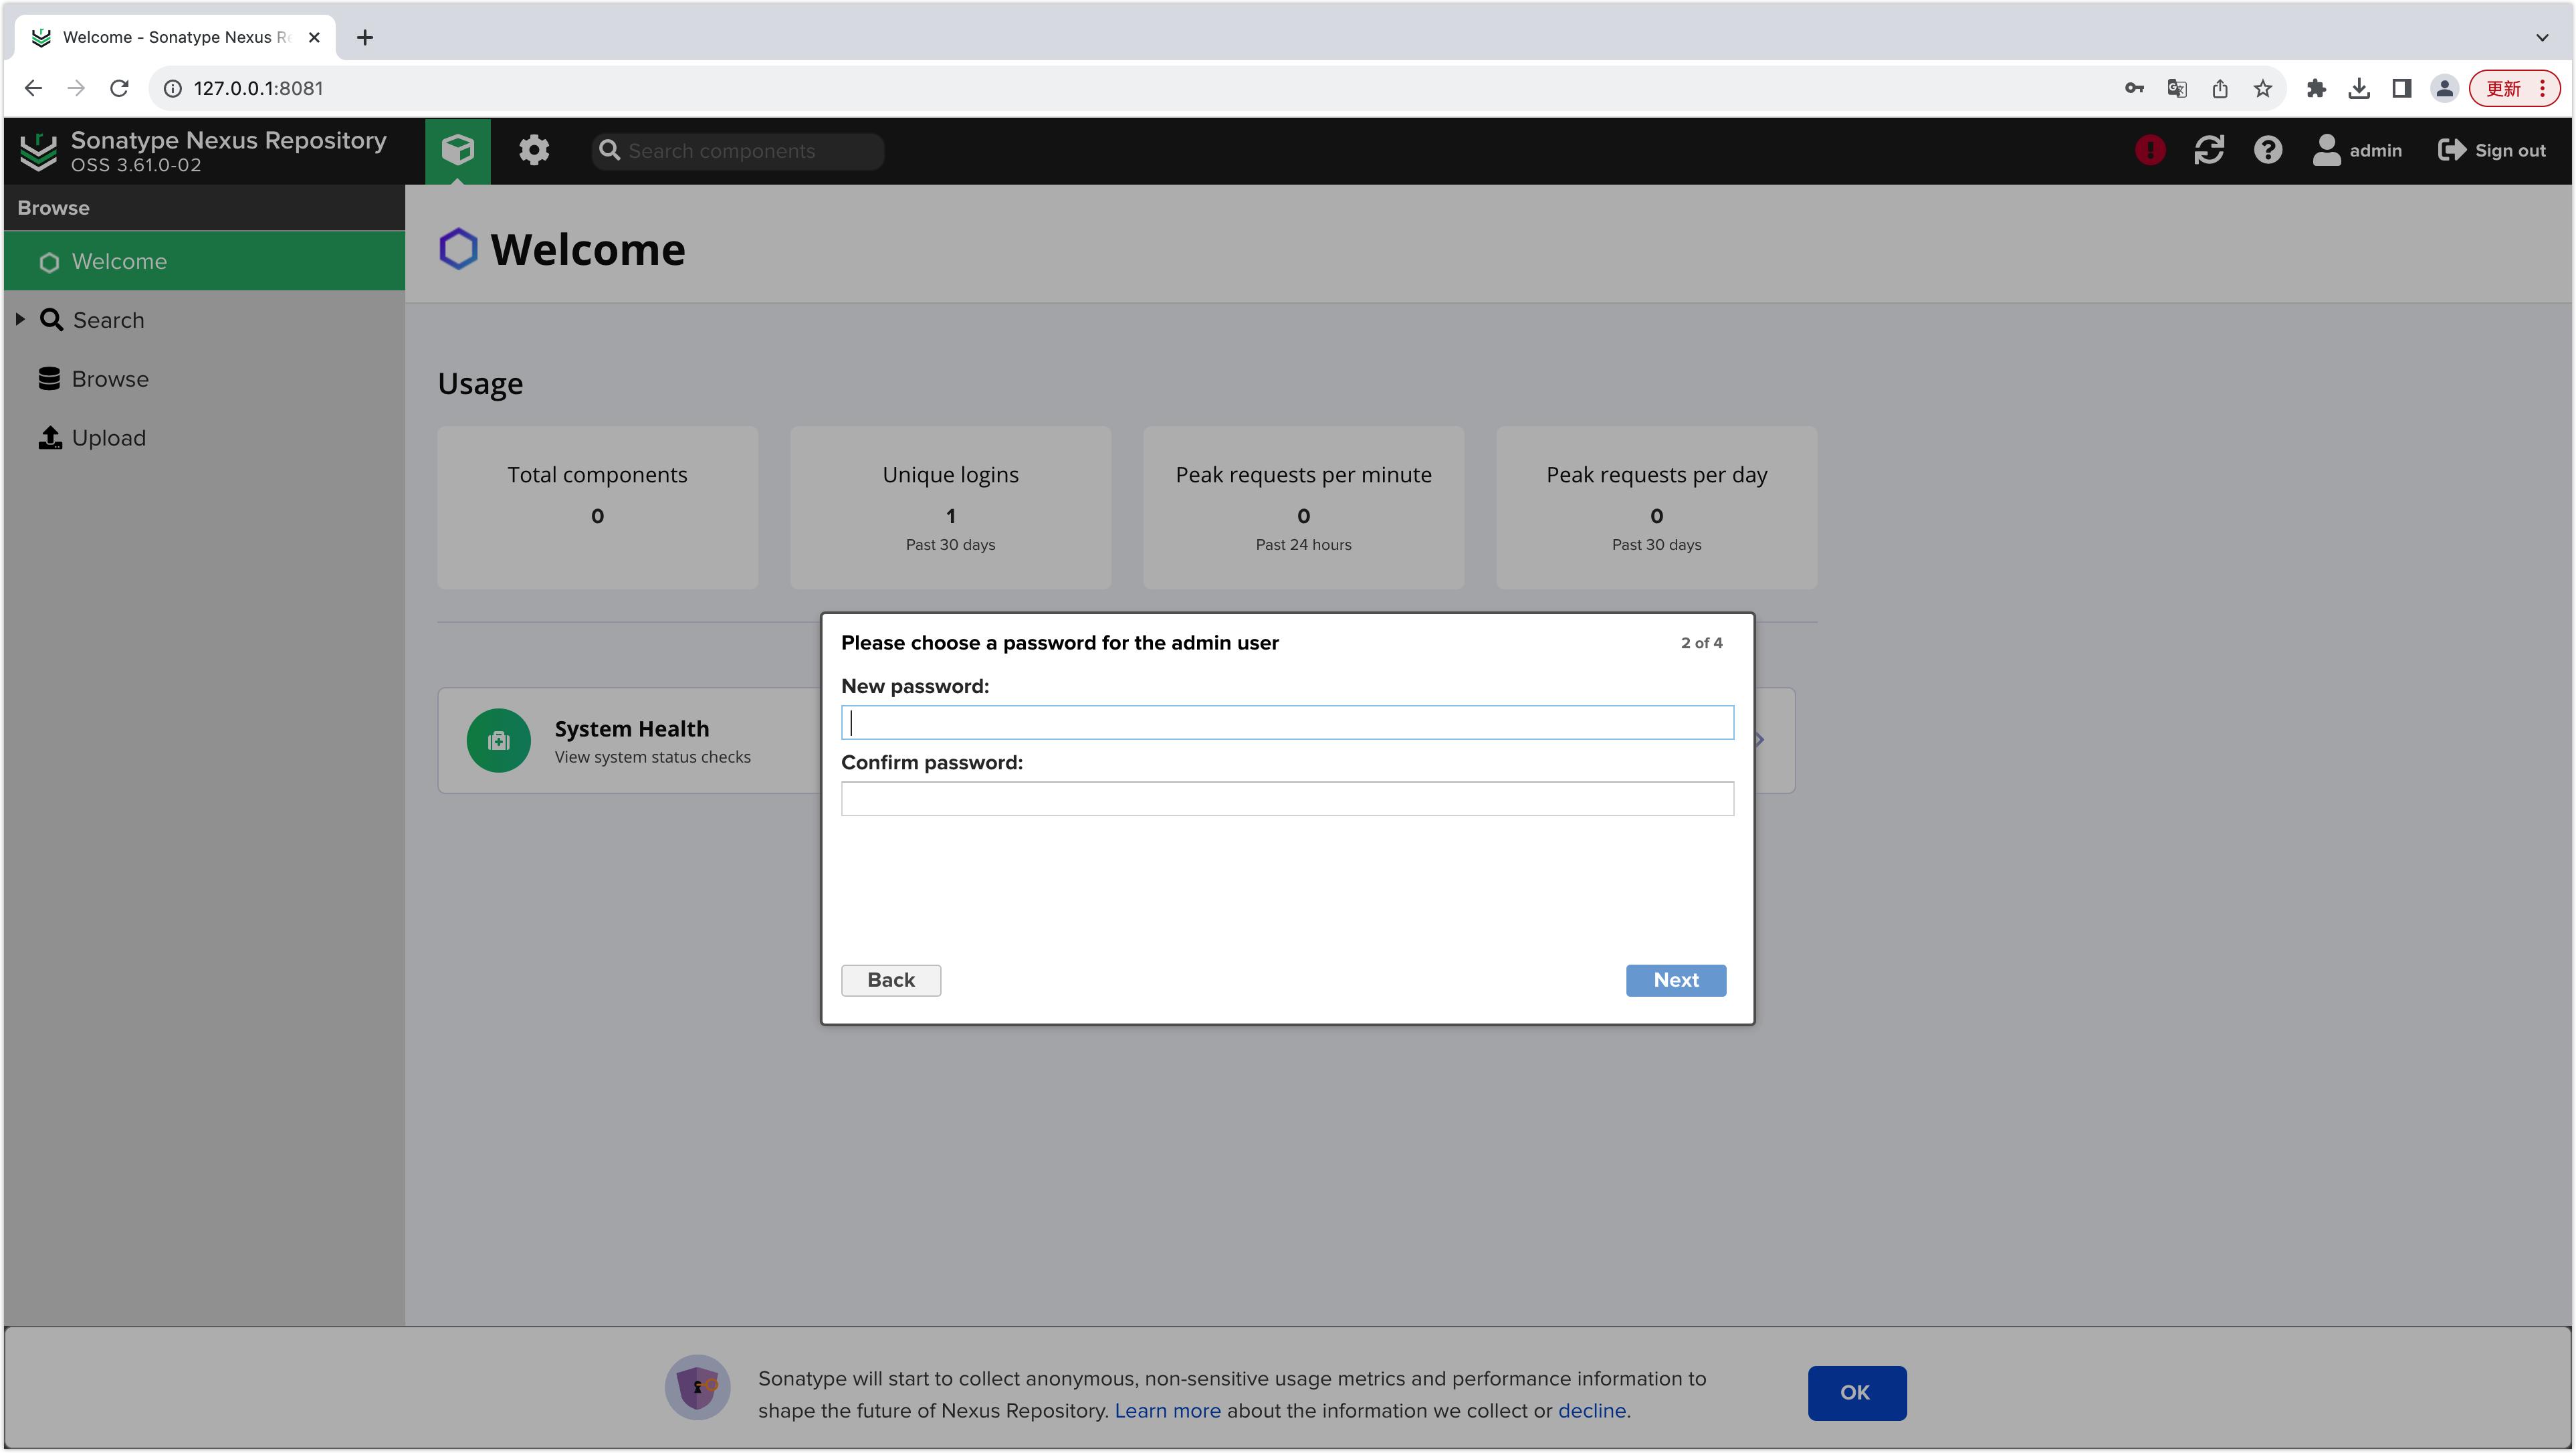Click the System Health title
Image resolution: width=2576 pixels, height=1453 pixels.
tap(632, 729)
